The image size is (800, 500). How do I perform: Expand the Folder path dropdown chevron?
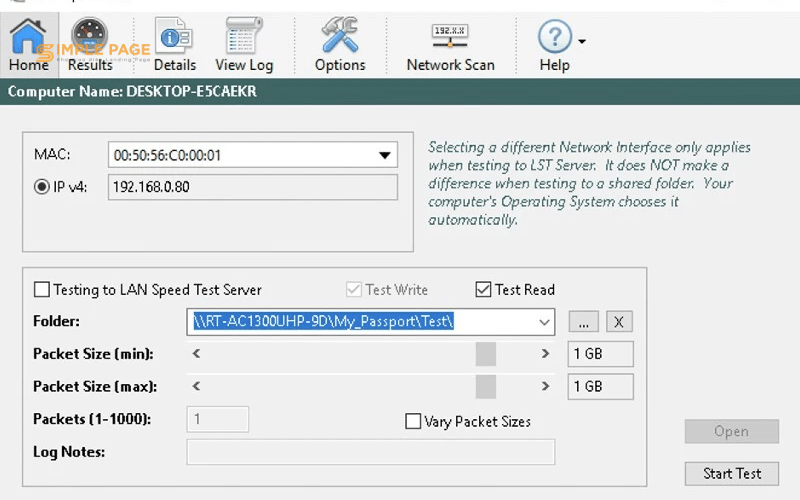(544, 322)
